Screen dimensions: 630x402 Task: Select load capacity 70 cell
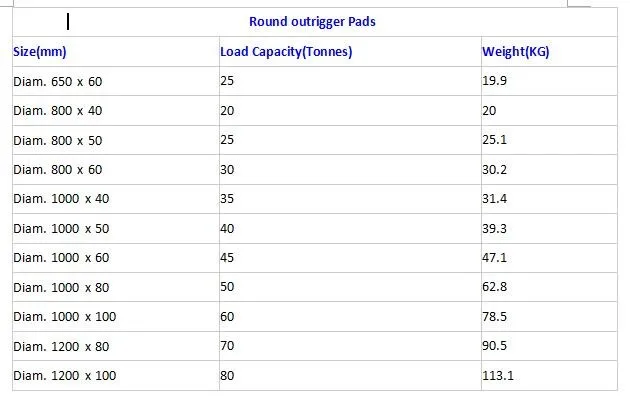[227, 347]
